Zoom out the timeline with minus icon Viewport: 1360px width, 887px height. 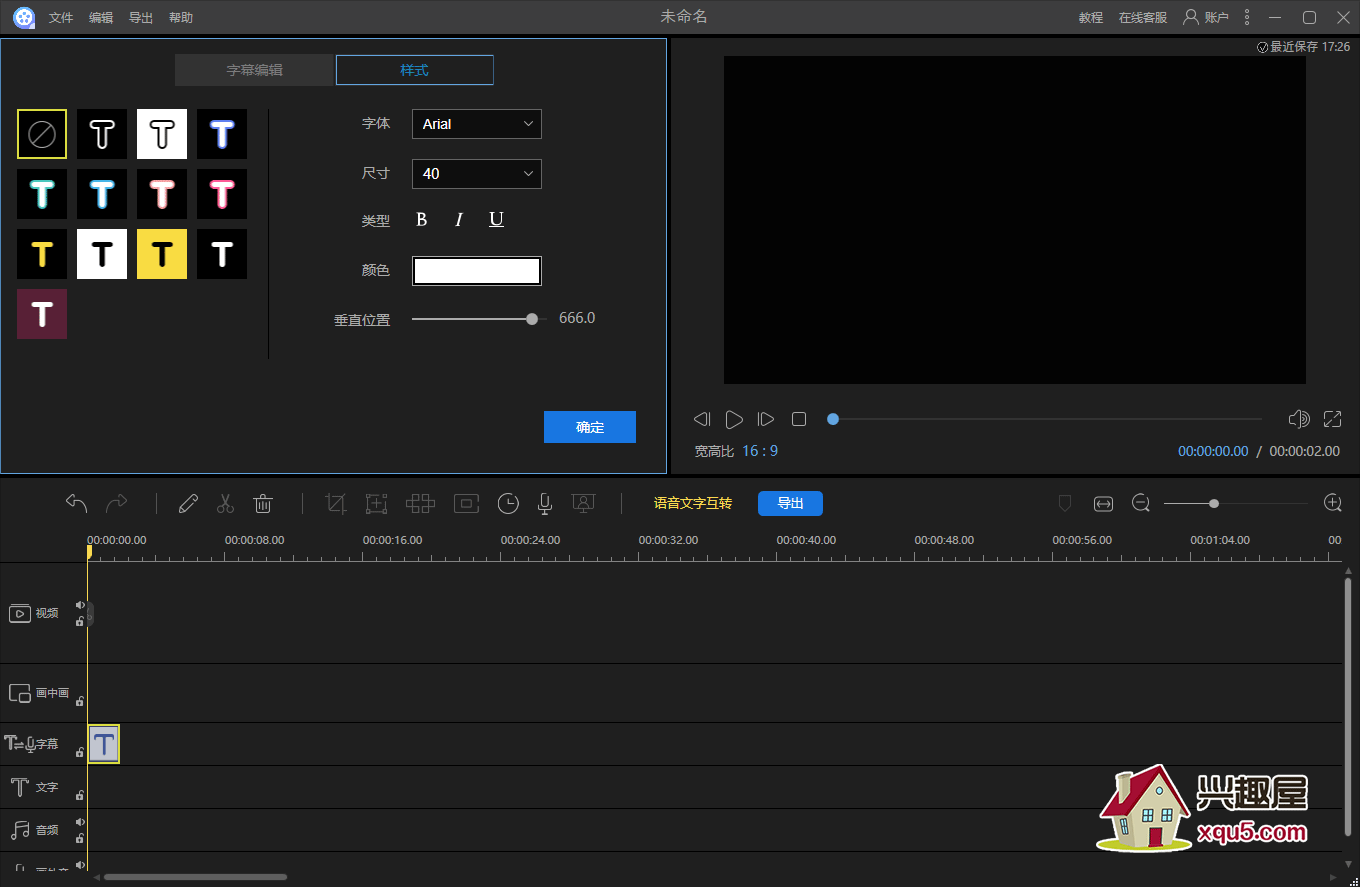pos(1141,503)
